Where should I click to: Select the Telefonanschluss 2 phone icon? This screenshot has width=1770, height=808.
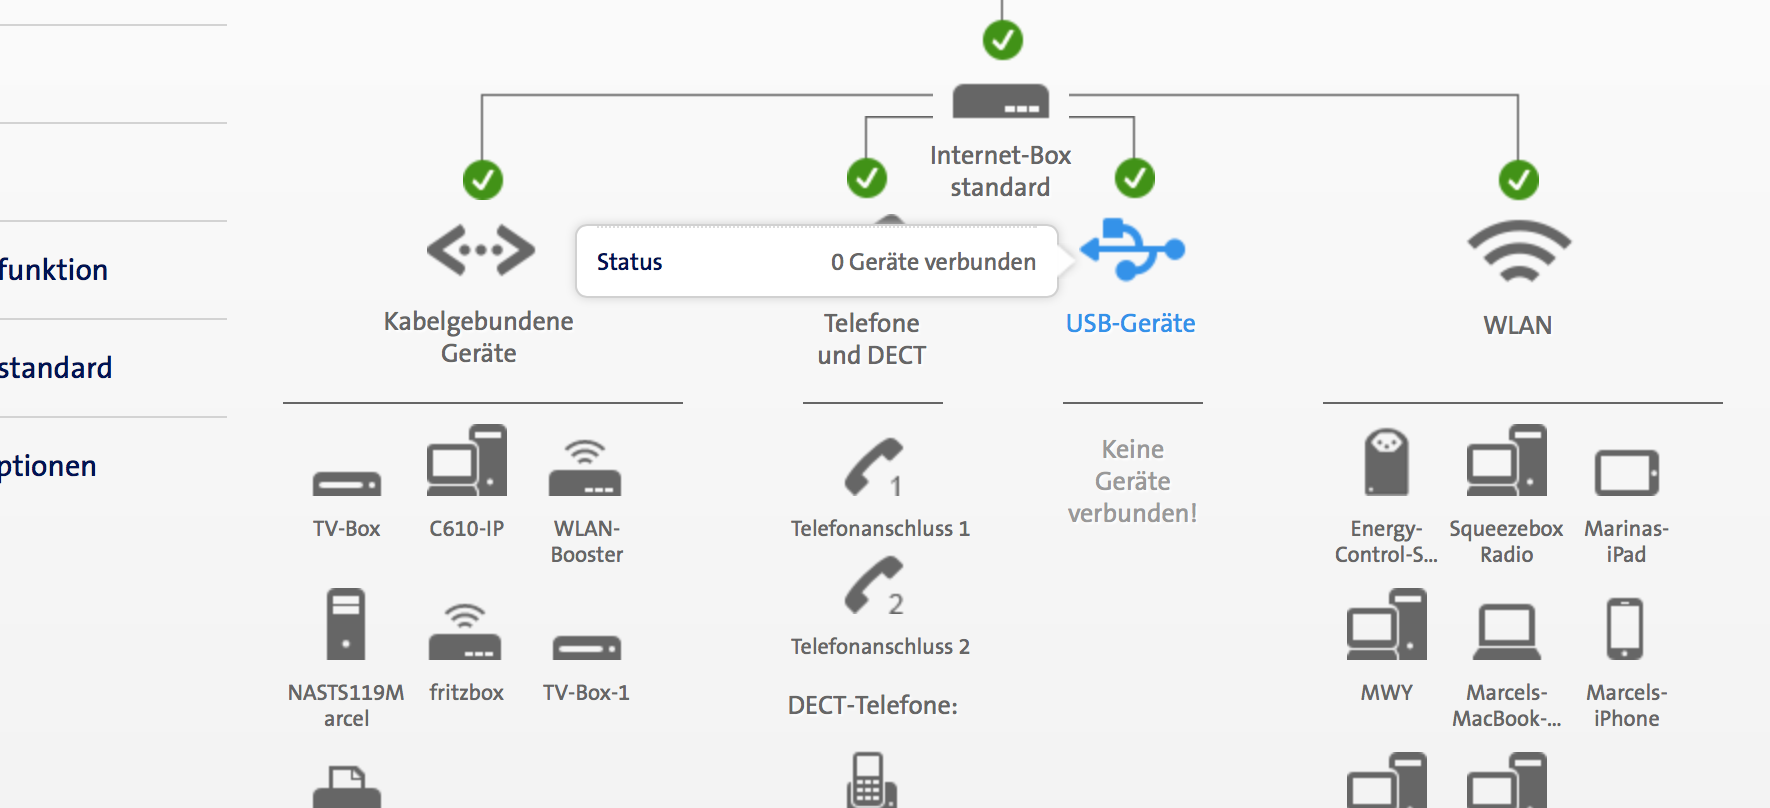coord(875,585)
